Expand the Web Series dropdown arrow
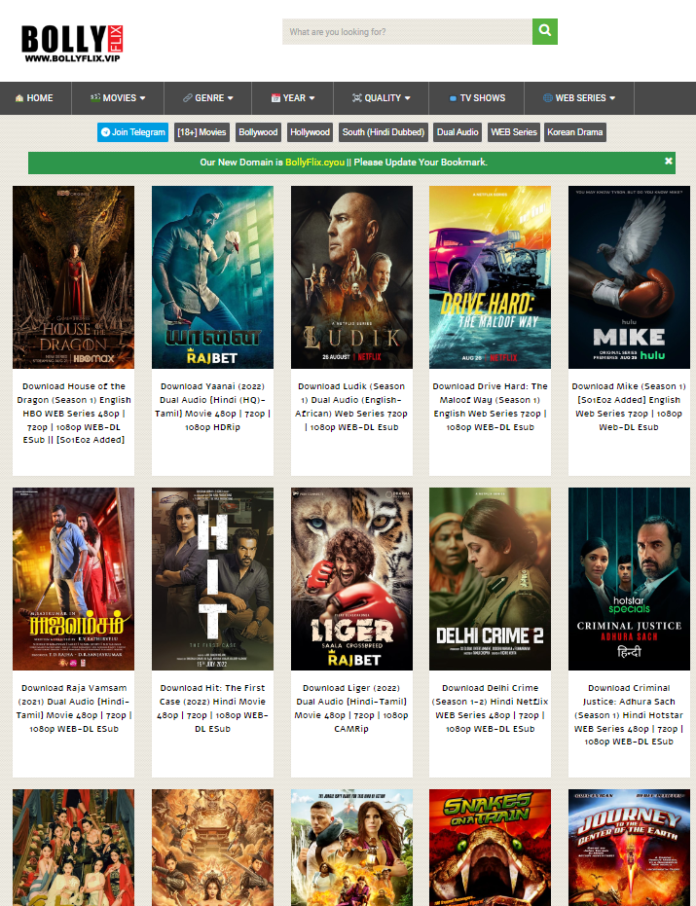The width and height of the screenshot is (696, 906). pos(612,98)
